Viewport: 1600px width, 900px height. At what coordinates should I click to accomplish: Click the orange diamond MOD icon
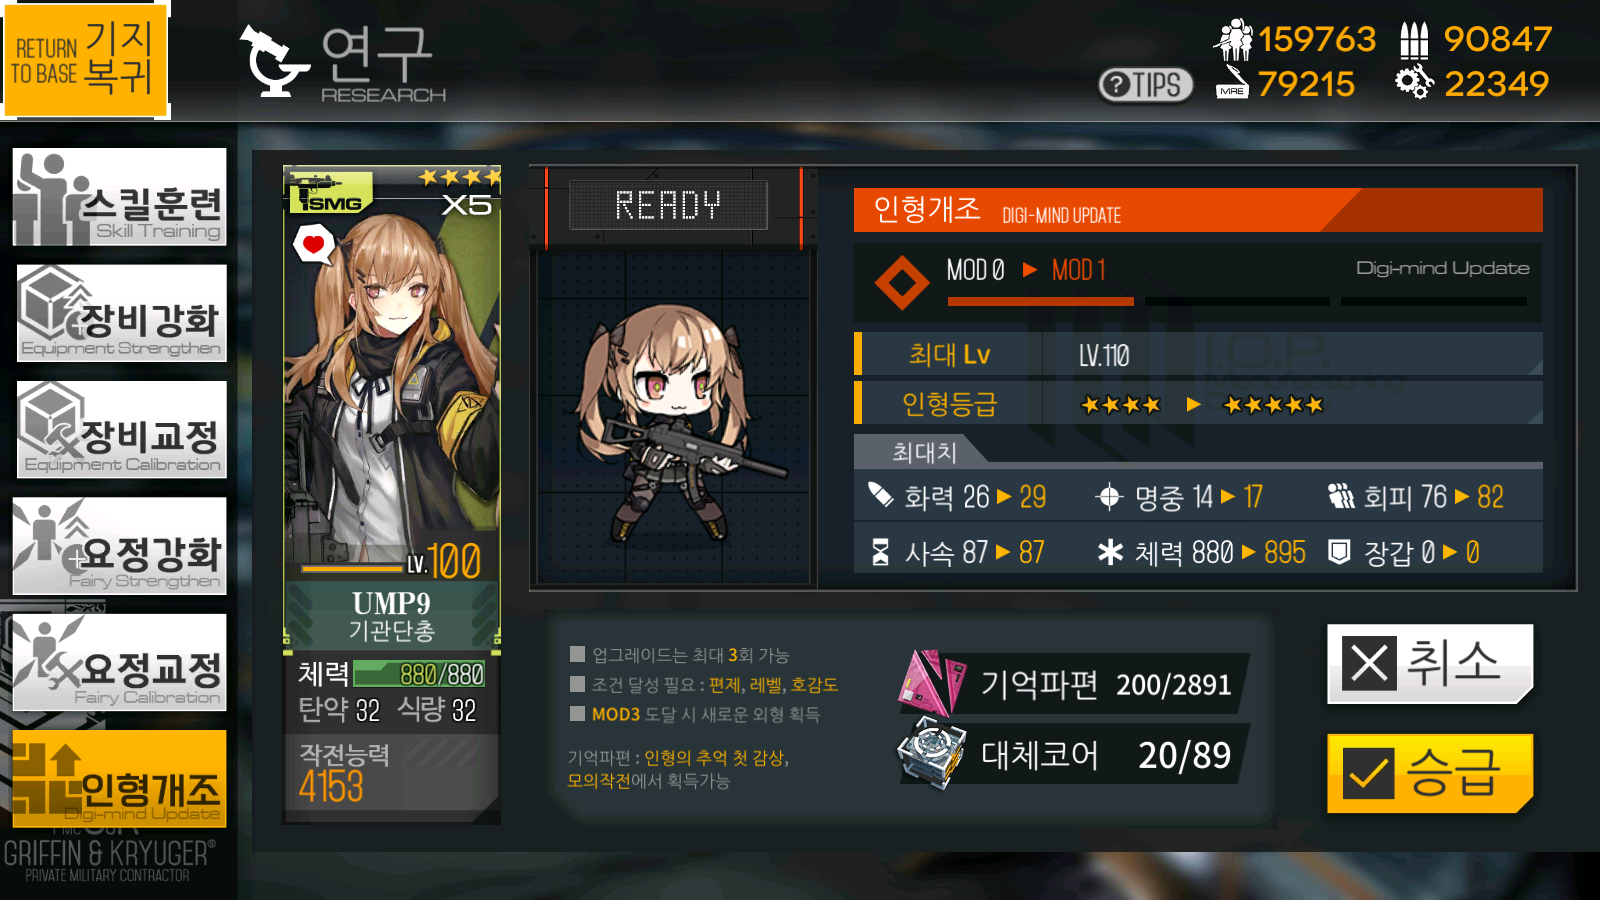click(902, 283)
